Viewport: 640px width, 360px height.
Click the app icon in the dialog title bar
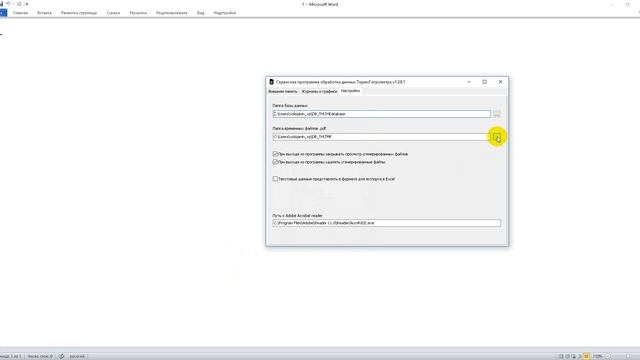[x=271, y=82]
